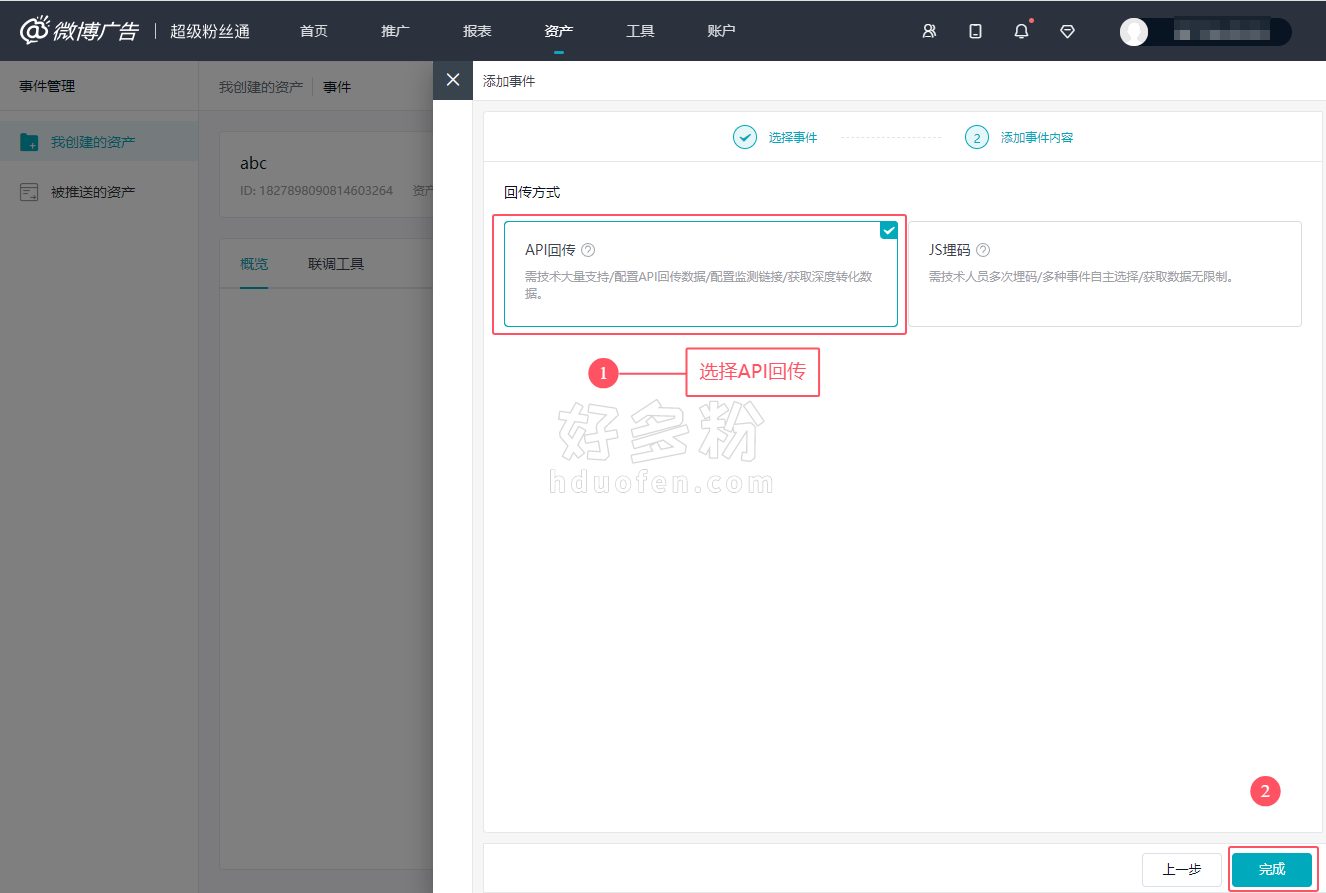
Task: Click the user contacts icon in header
Action: [x=929, y=31]
